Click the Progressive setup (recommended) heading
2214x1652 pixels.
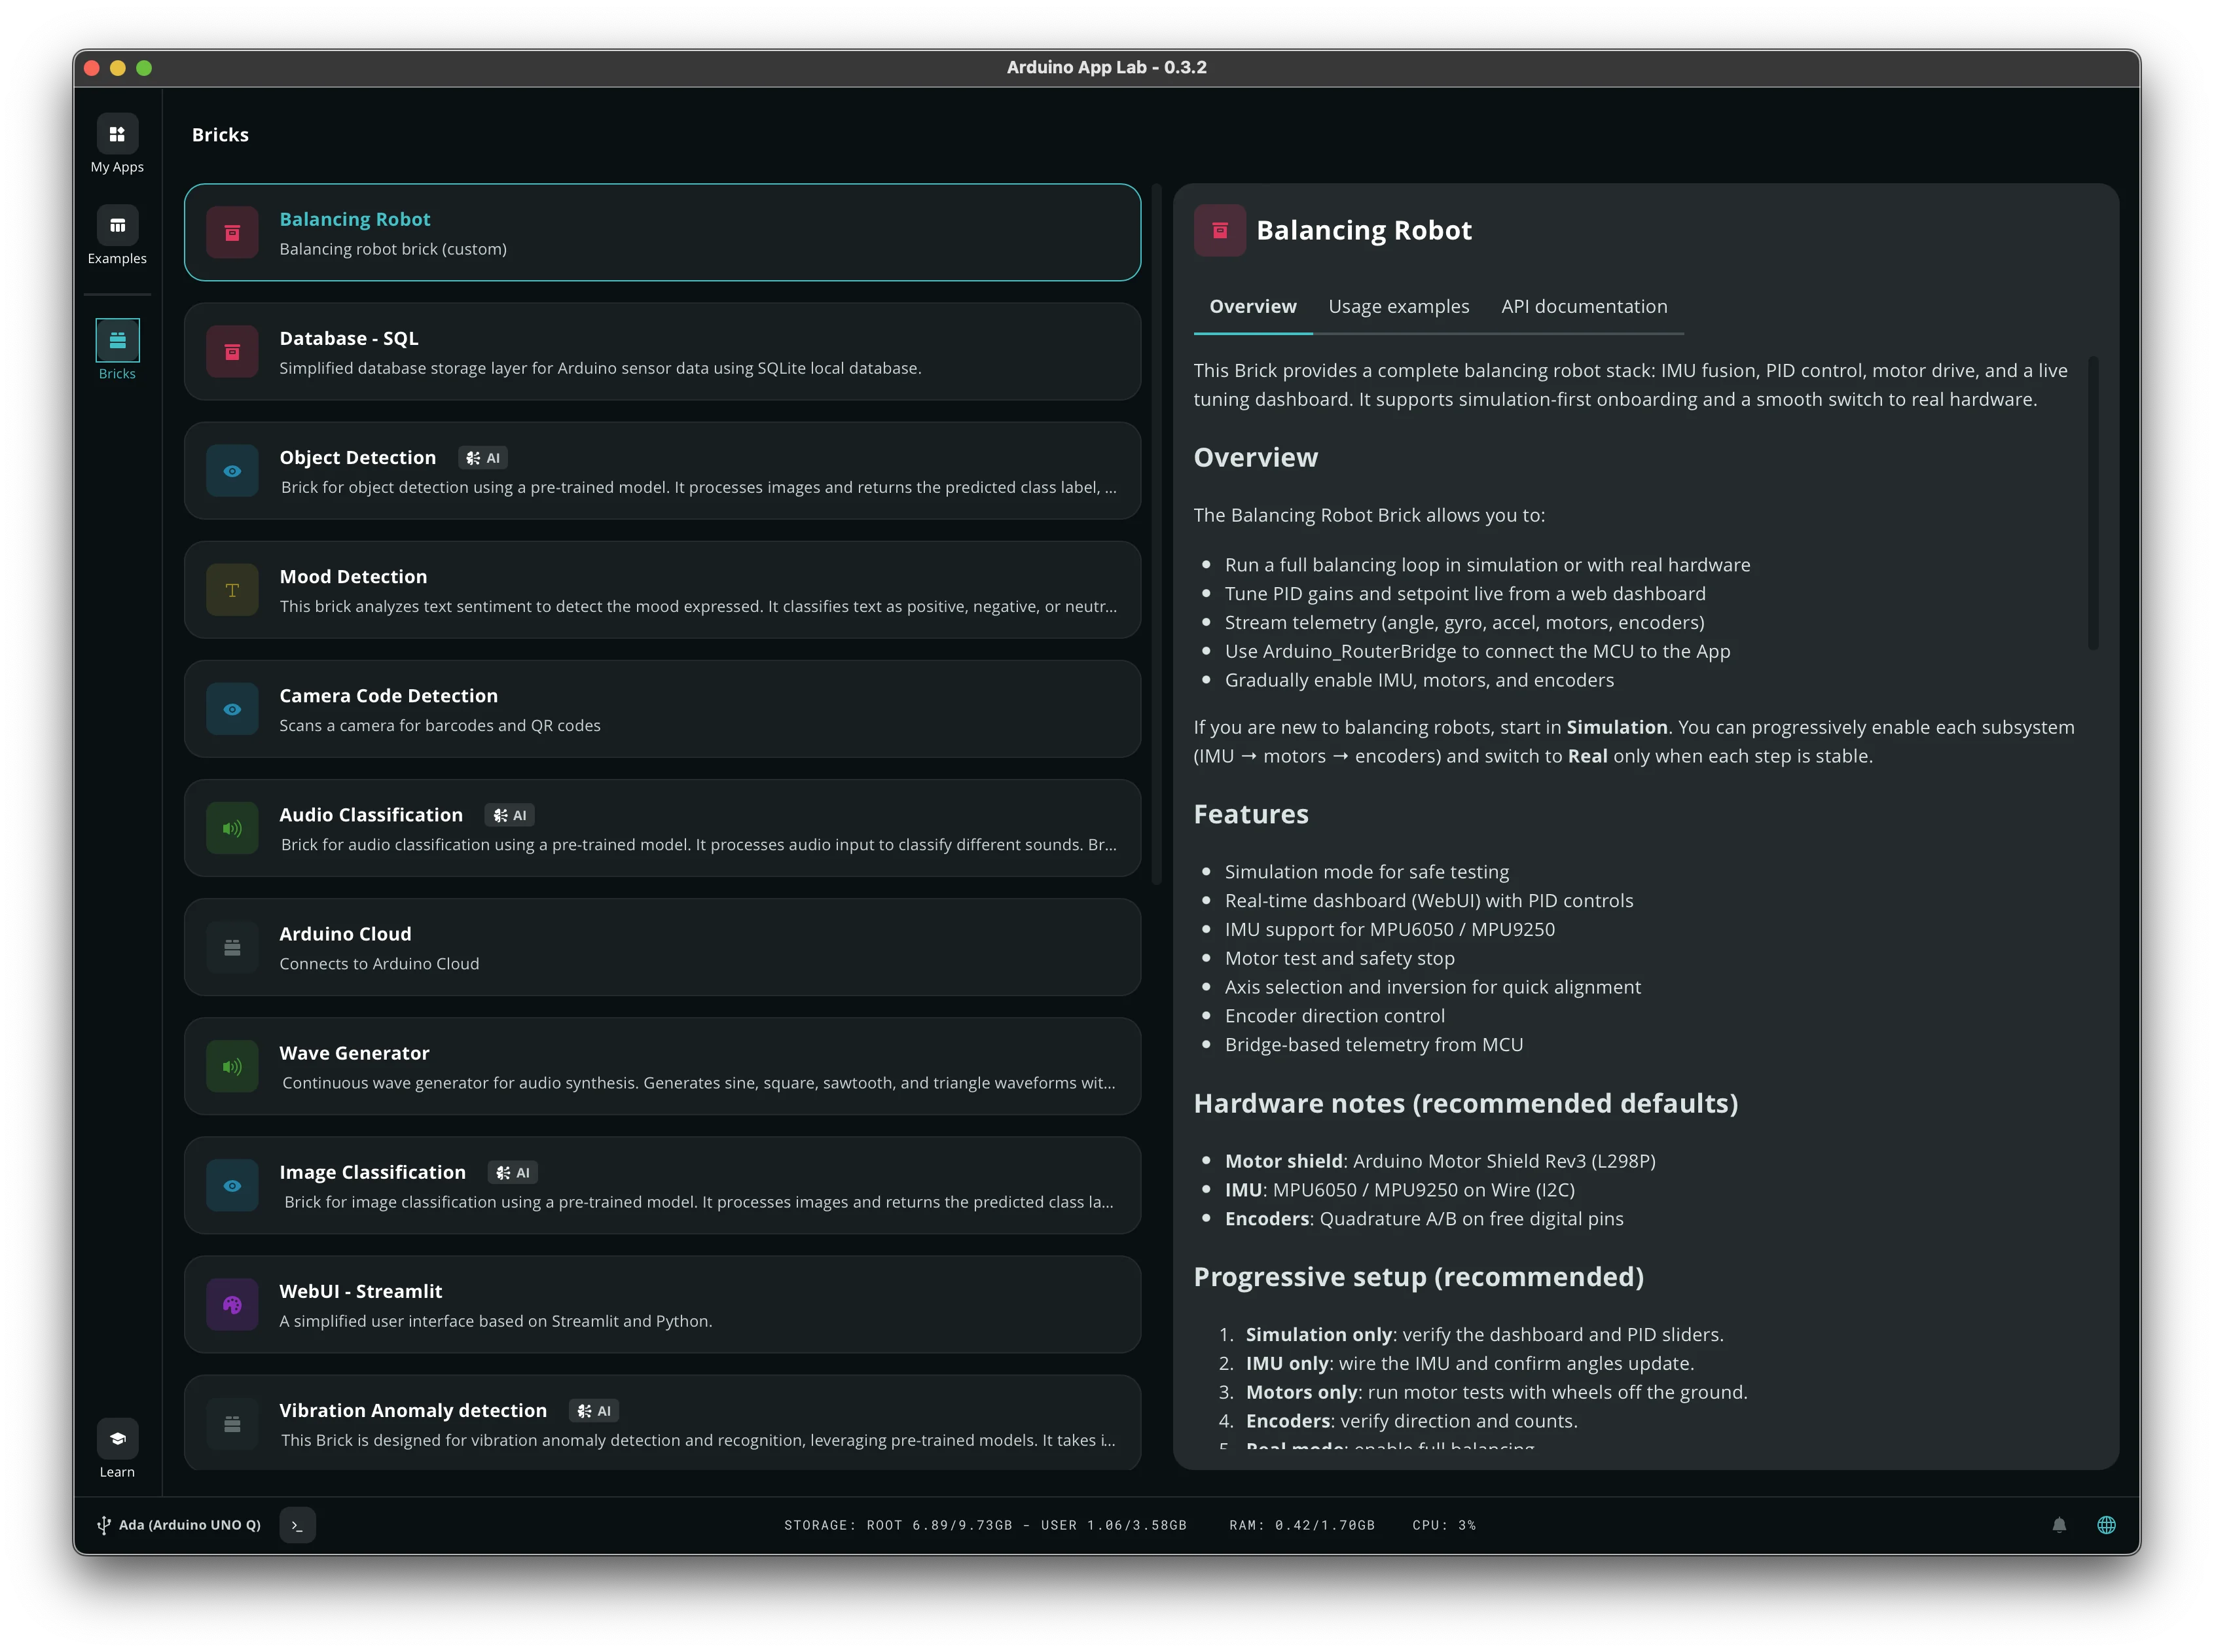pyautogui.click(x=1418, y=1277)
